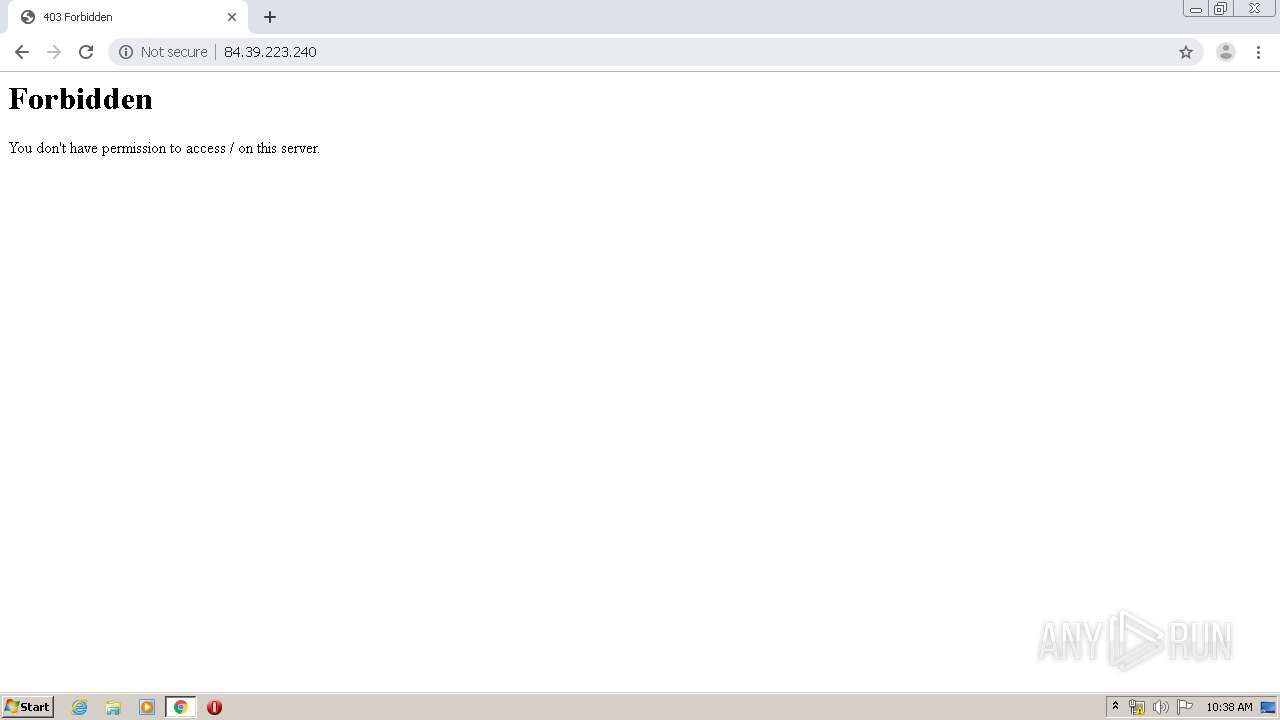
Task: Show hidden system tray icons
Action: [x=1116, y=707]
